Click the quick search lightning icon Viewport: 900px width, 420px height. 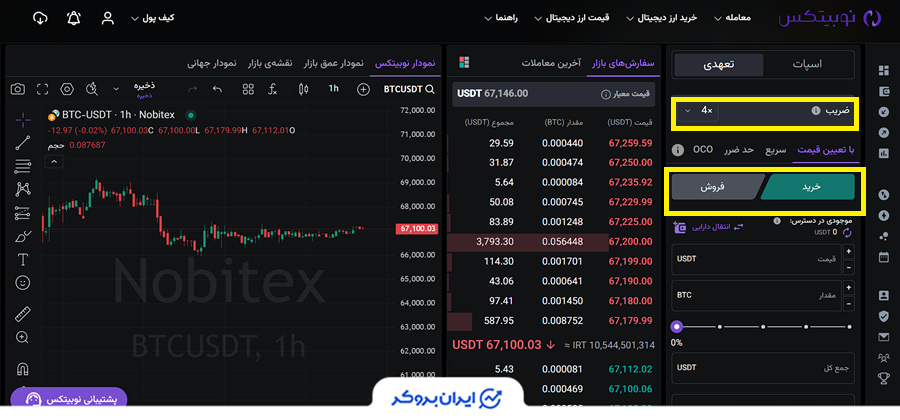[x=92, y=89]
